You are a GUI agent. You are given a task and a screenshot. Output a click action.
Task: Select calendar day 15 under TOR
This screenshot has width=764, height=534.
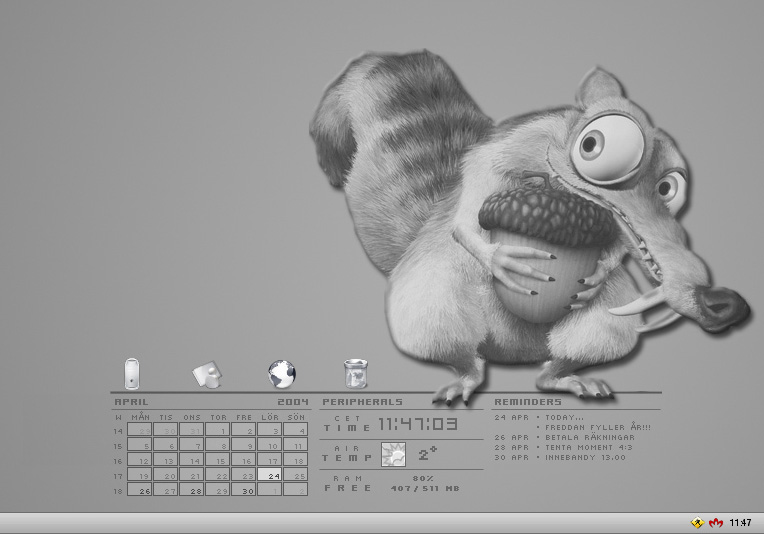point(218,459)
